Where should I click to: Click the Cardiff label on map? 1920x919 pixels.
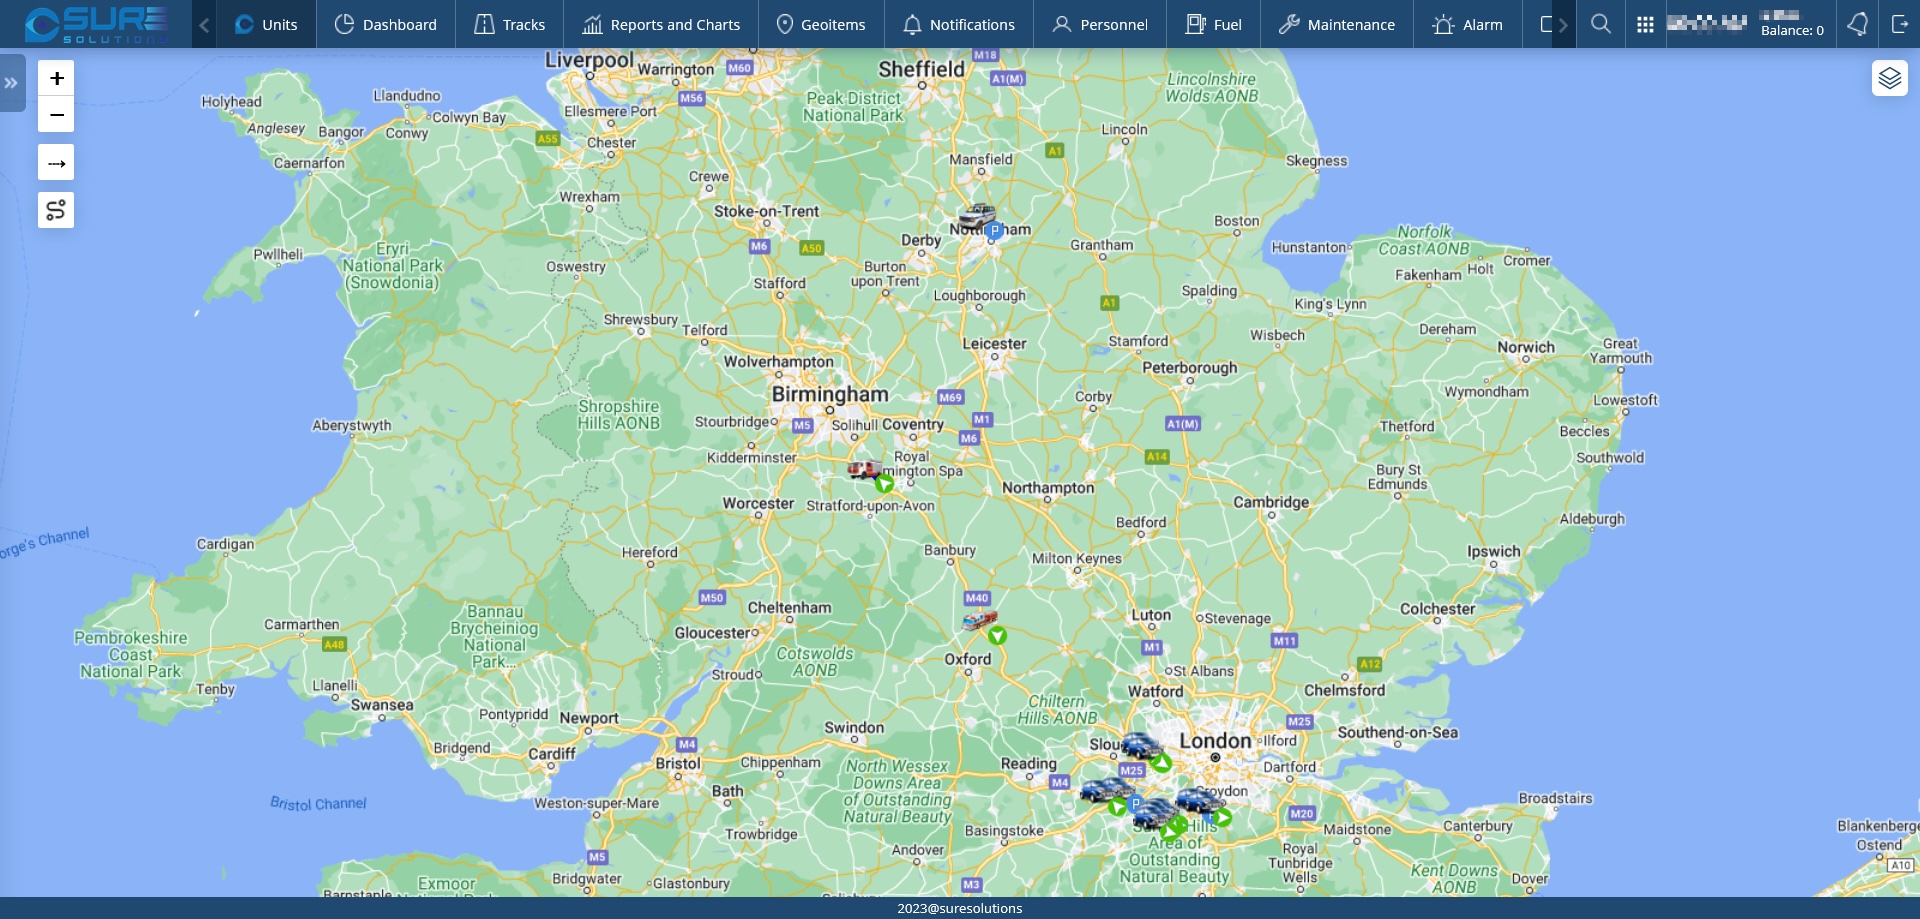552,753
